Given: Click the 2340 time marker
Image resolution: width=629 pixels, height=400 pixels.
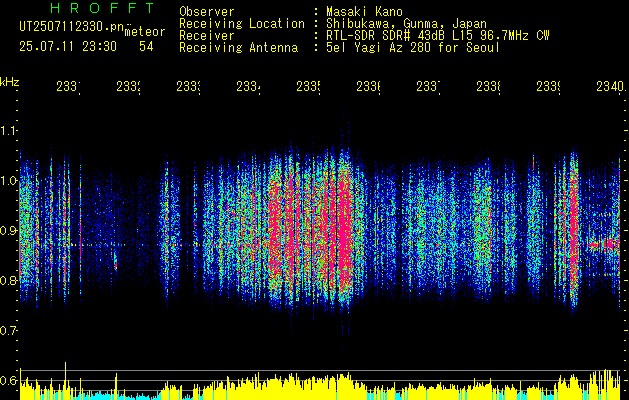Looking at the screenshot, I should [x=611, y=86].
